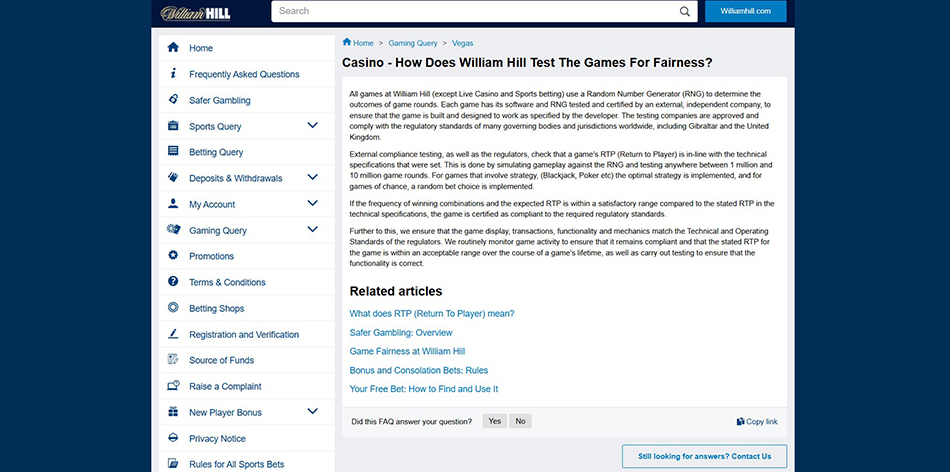Viewport: 950px width, 472px height.
Task: Click the Rules for All Sports Bets icon
Action: click(x=173, y=464)
